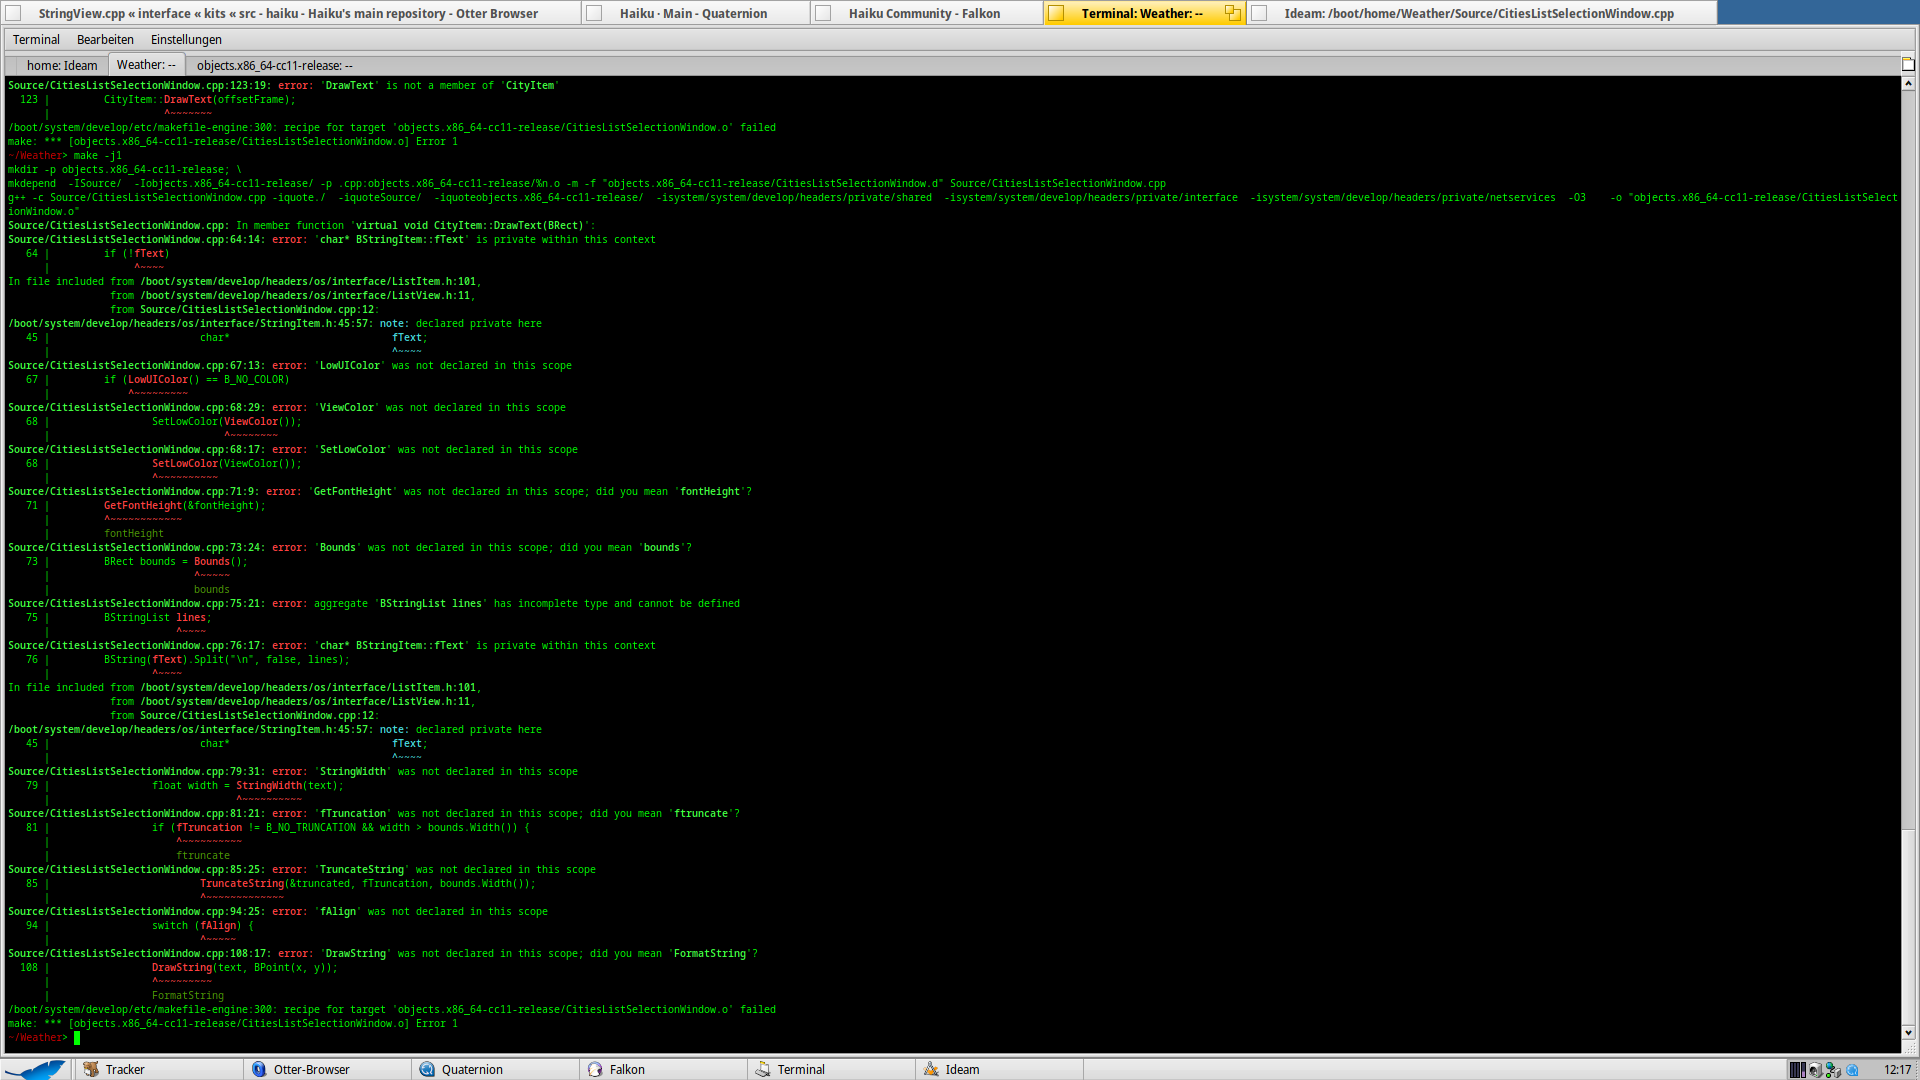Click the terminal scrollbar up arrow
This screenshot has width=1920, height=1080.
[1908, 84]
